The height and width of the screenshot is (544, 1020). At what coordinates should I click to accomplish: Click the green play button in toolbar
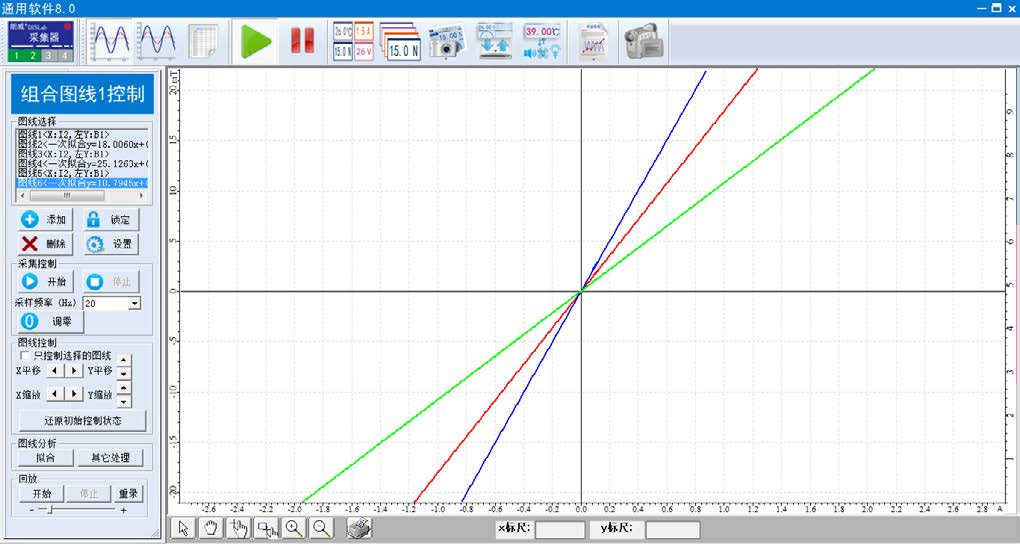[256, 41]
